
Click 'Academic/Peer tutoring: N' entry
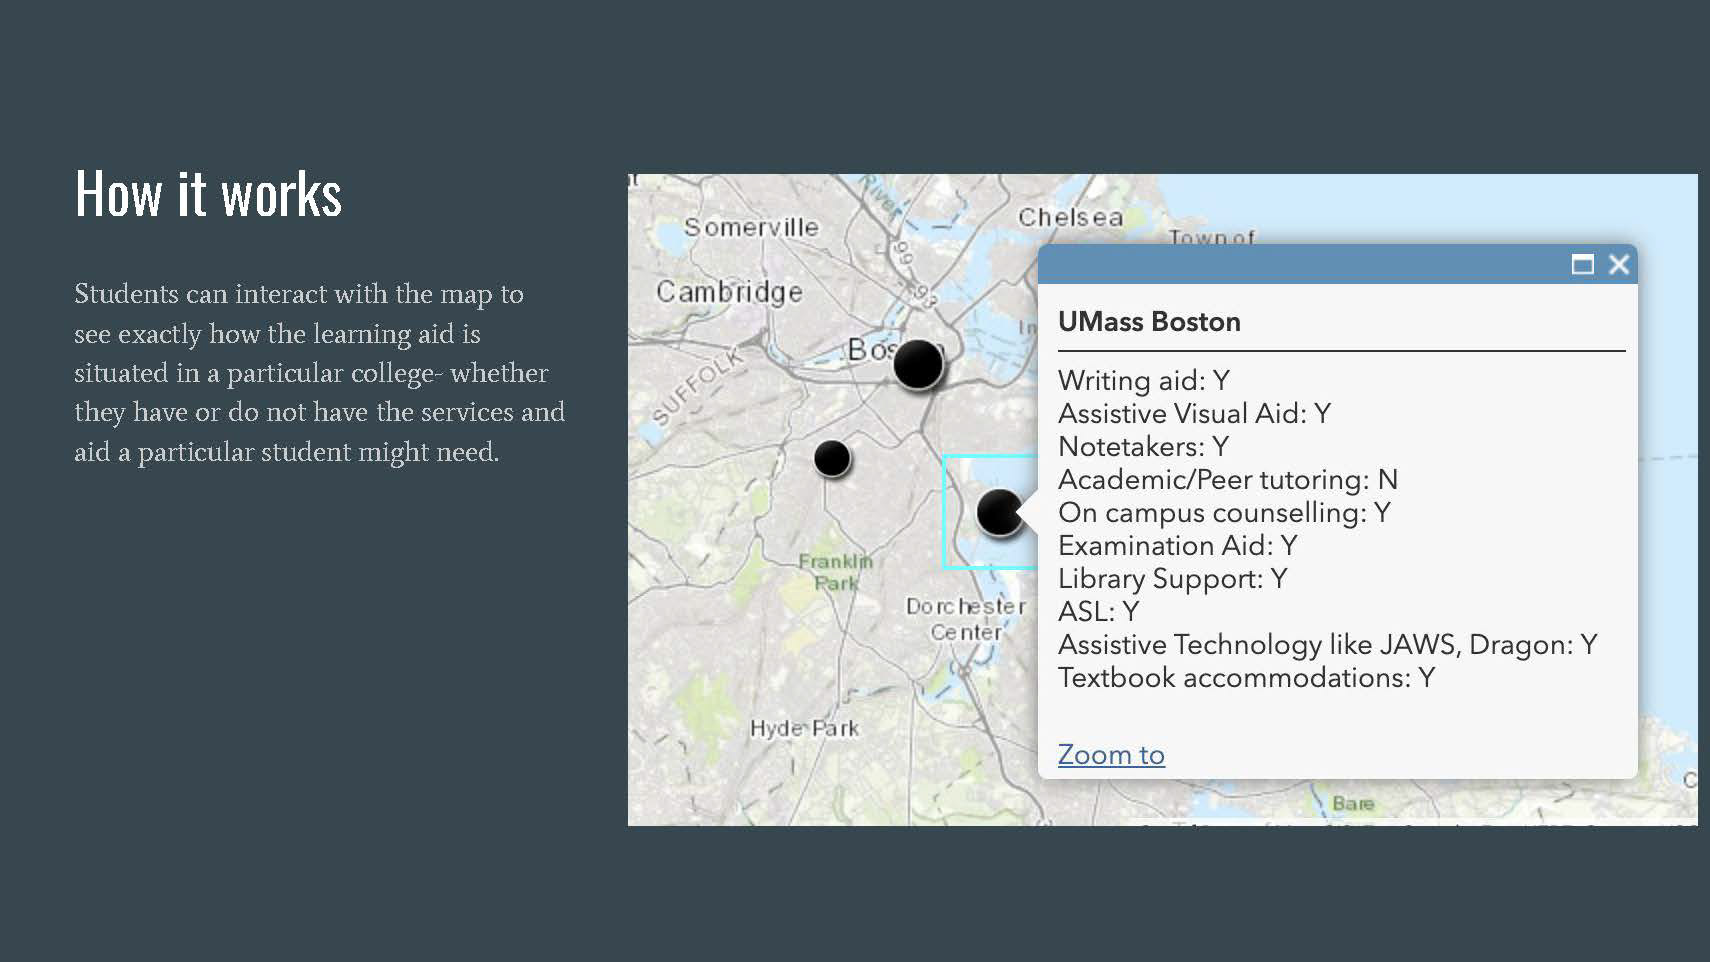pos(1228,480)
